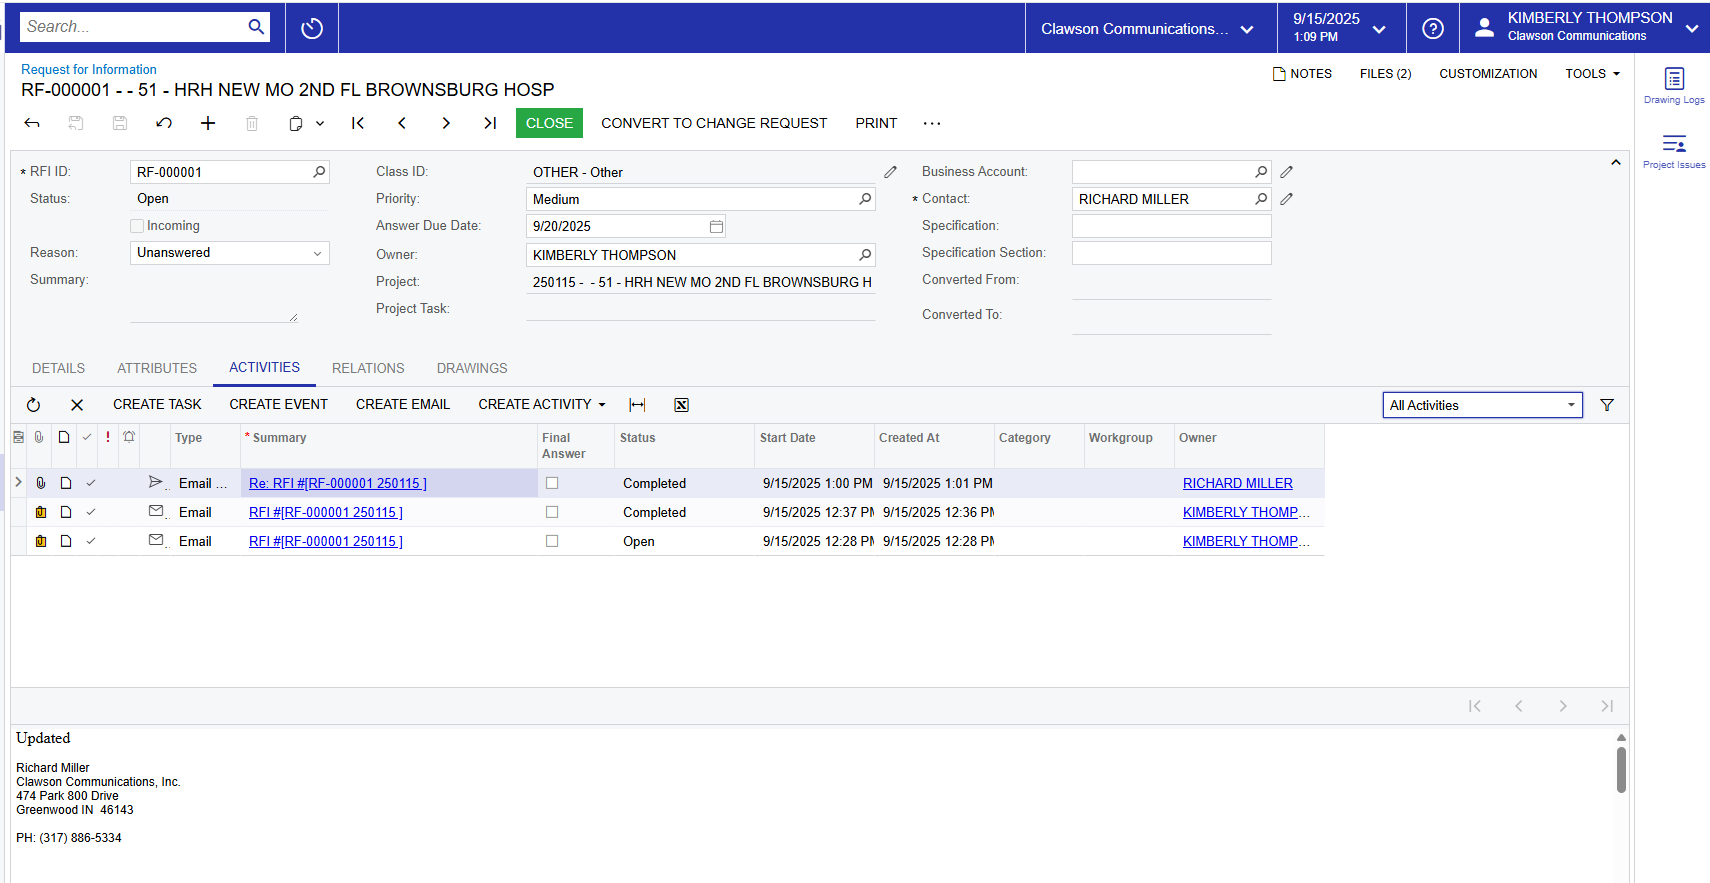1710x883 pixels.
Task: Switch to the Drawings tab
Action: click(x=471, y=368)
